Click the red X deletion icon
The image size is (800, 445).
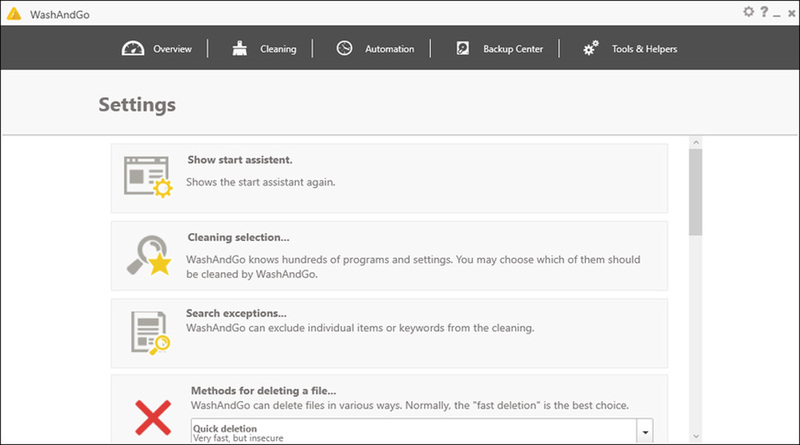tap(153, 417)
